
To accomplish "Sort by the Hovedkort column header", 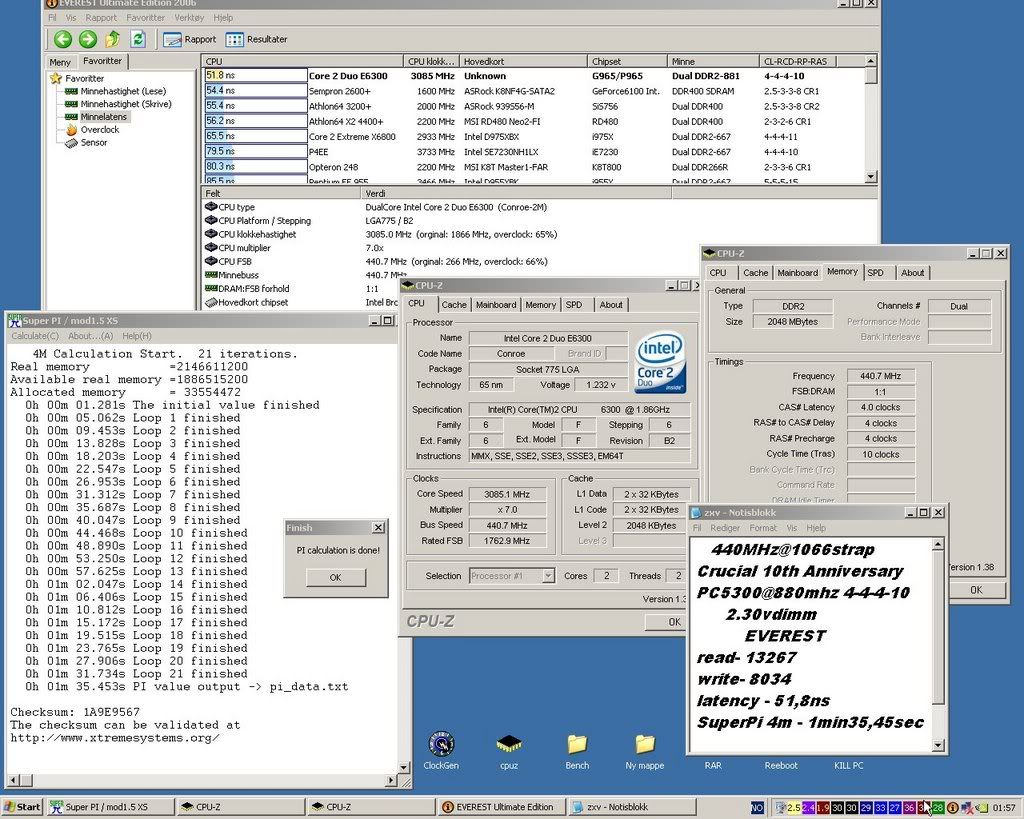I will pyautogui.click(x=523, y=61).
